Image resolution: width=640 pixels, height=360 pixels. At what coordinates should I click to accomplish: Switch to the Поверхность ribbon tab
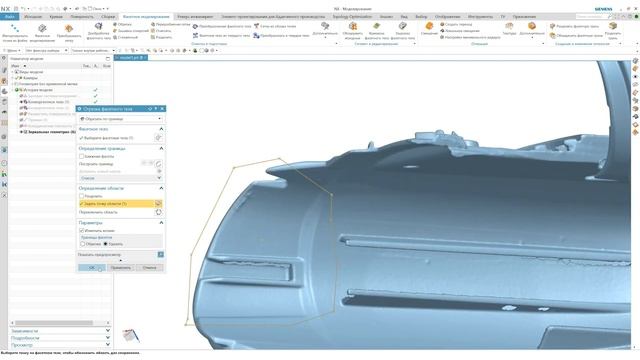[x=82, y=17]
